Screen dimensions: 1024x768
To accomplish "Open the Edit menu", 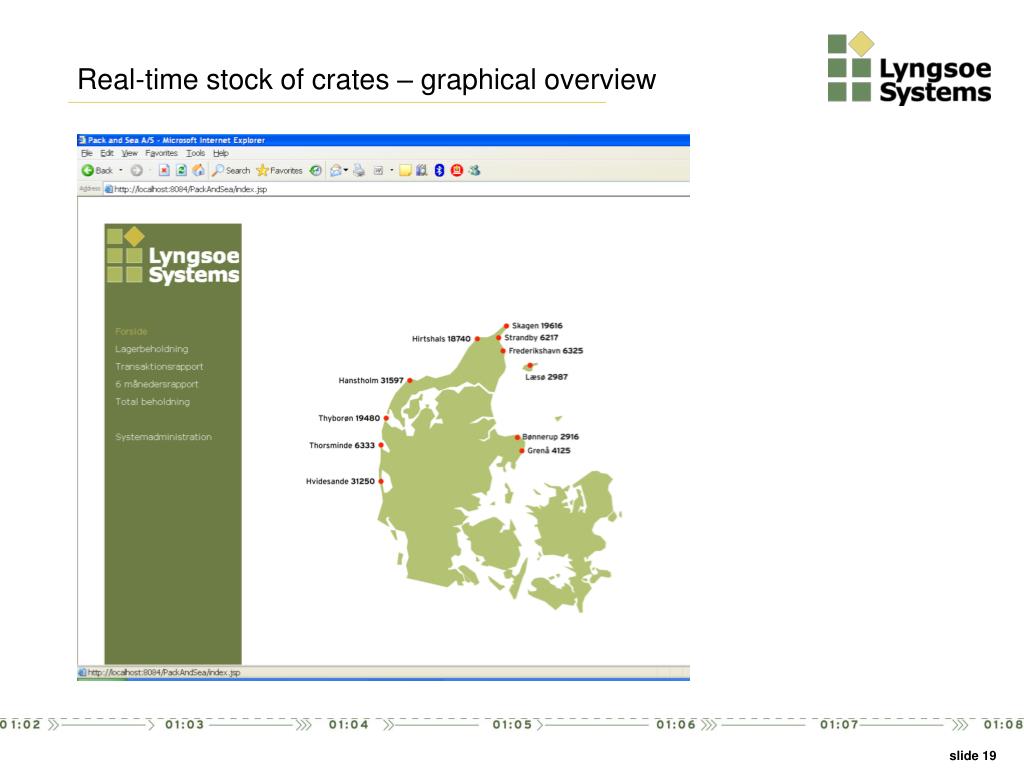I will pyautogui.click(x=107, y=153).
